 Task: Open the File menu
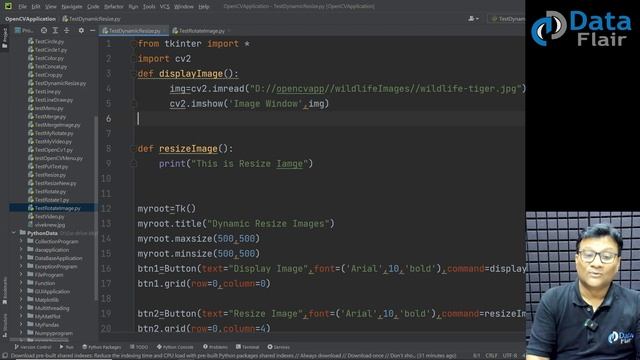22,7
